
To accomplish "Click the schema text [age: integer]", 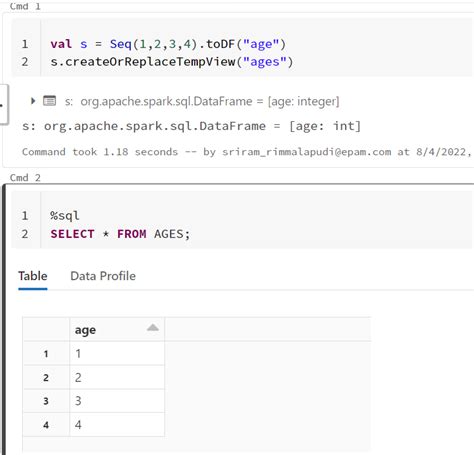I will [x=304, y=101].
